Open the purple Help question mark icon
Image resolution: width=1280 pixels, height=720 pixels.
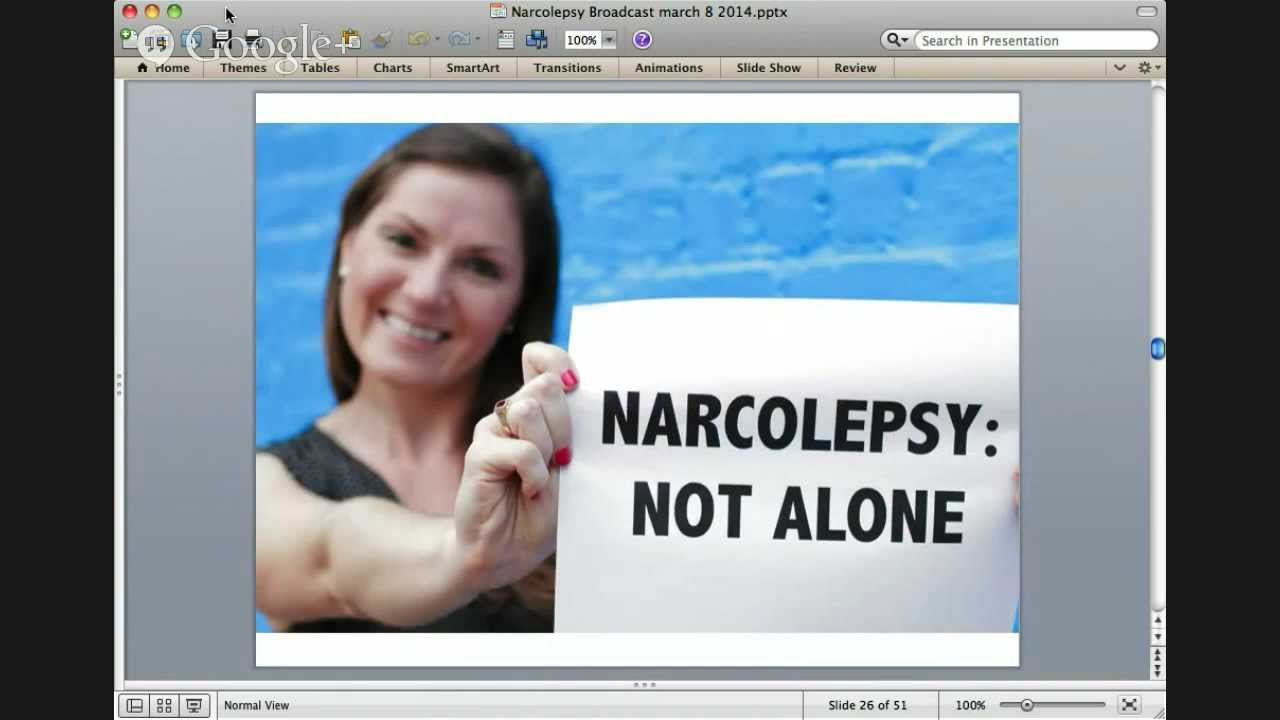pos(642,40)
